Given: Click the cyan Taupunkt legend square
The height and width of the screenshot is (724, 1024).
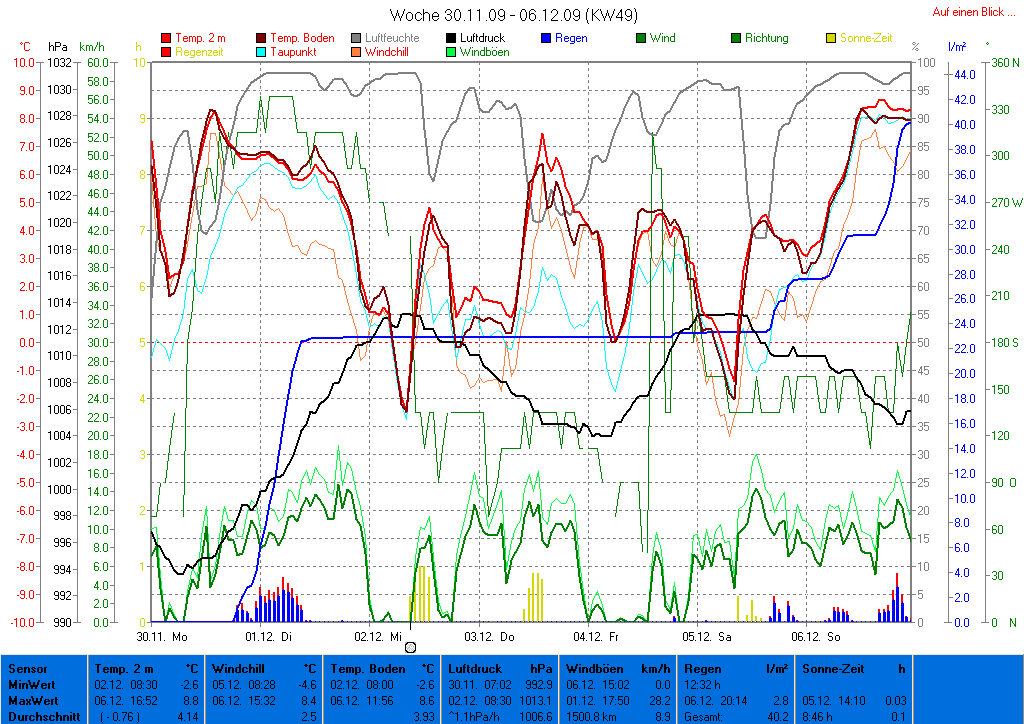Looking at the screenshot, I should [x=262, y=52].
